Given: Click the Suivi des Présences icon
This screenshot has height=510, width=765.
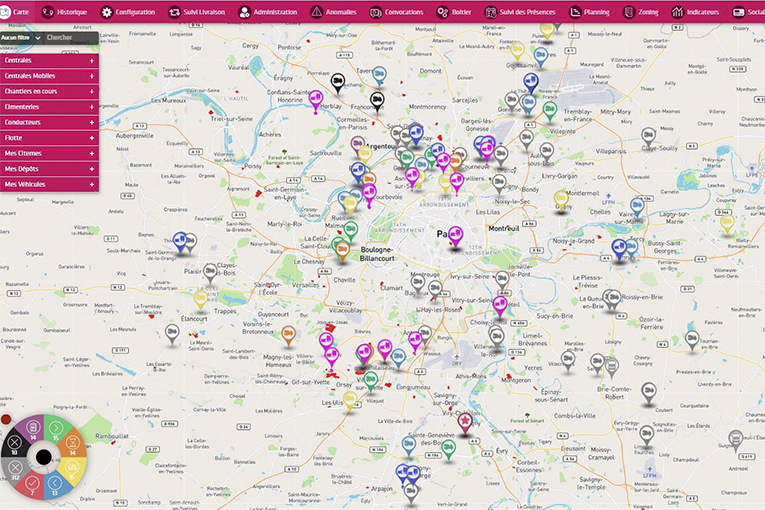Looking at the screenshot, I should 491,12.
